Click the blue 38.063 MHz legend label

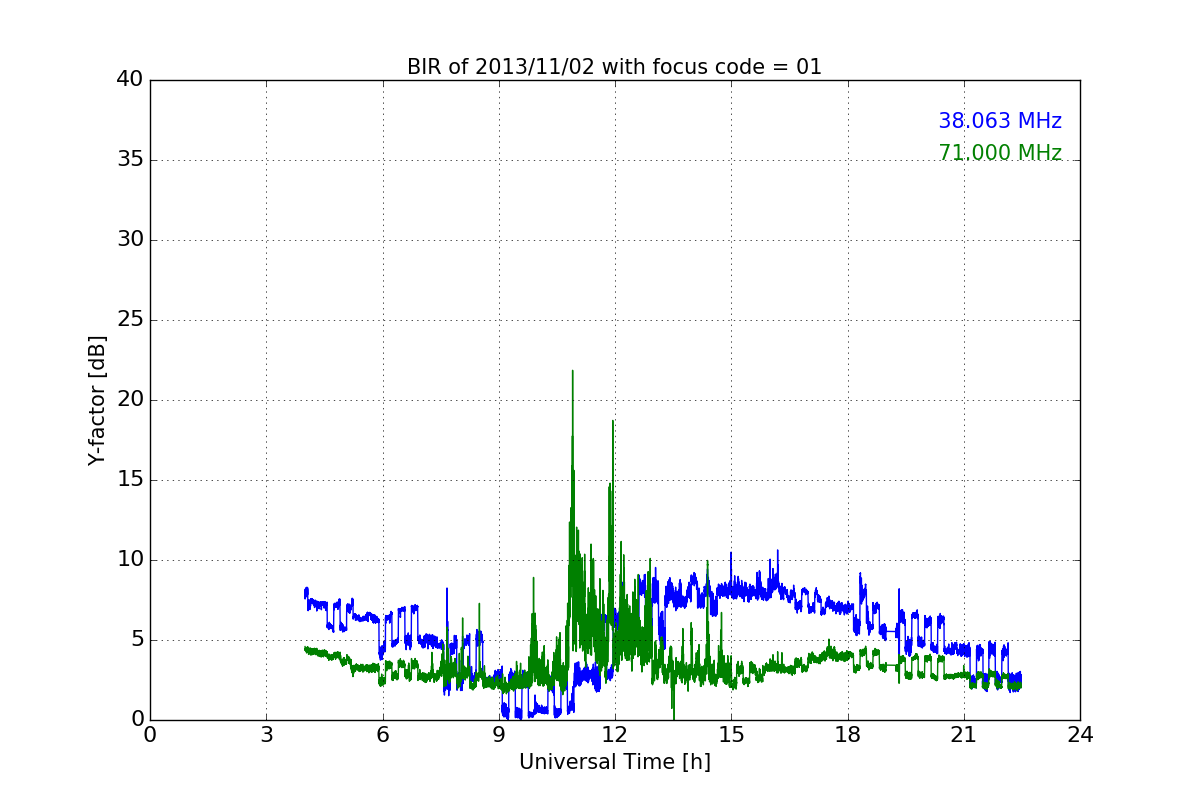click(x=1000, y=121)
